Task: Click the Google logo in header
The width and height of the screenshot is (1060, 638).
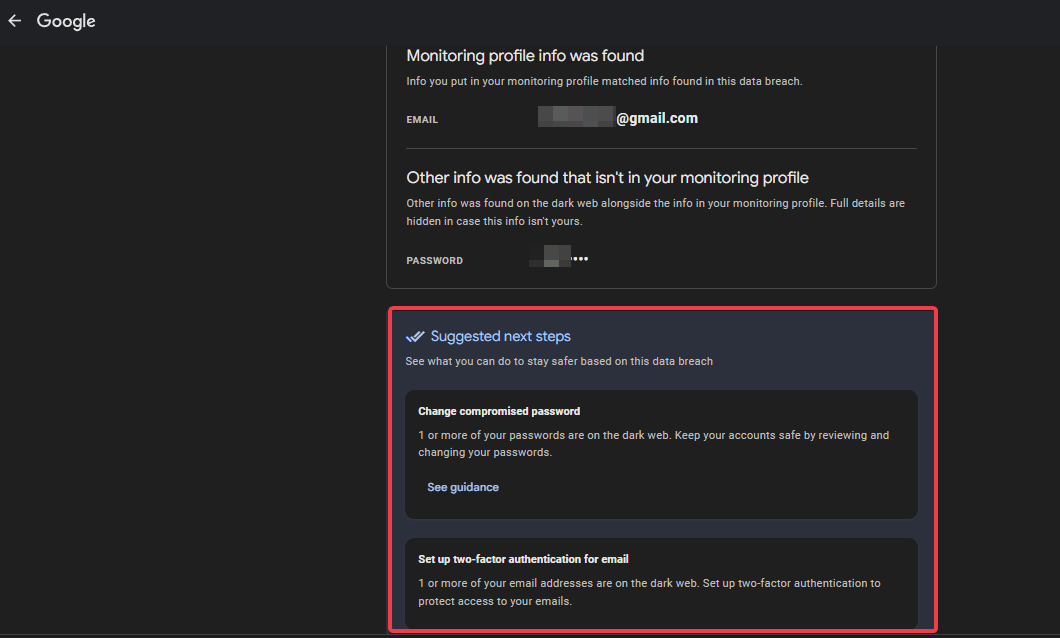Action: click(66, 21)
